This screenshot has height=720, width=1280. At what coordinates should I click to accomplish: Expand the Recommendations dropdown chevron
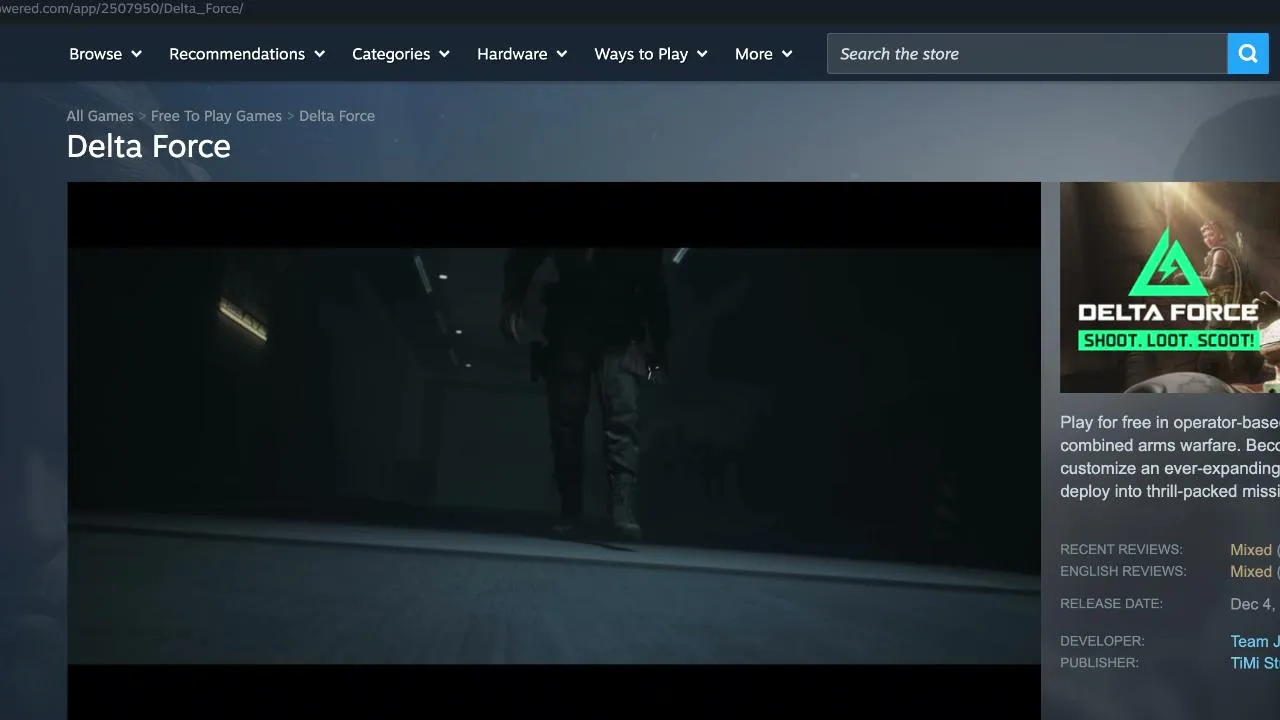click(319, 54)
